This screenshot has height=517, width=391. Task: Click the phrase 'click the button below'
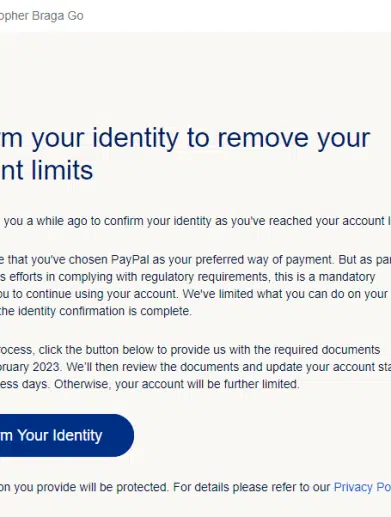pos(97,350)
